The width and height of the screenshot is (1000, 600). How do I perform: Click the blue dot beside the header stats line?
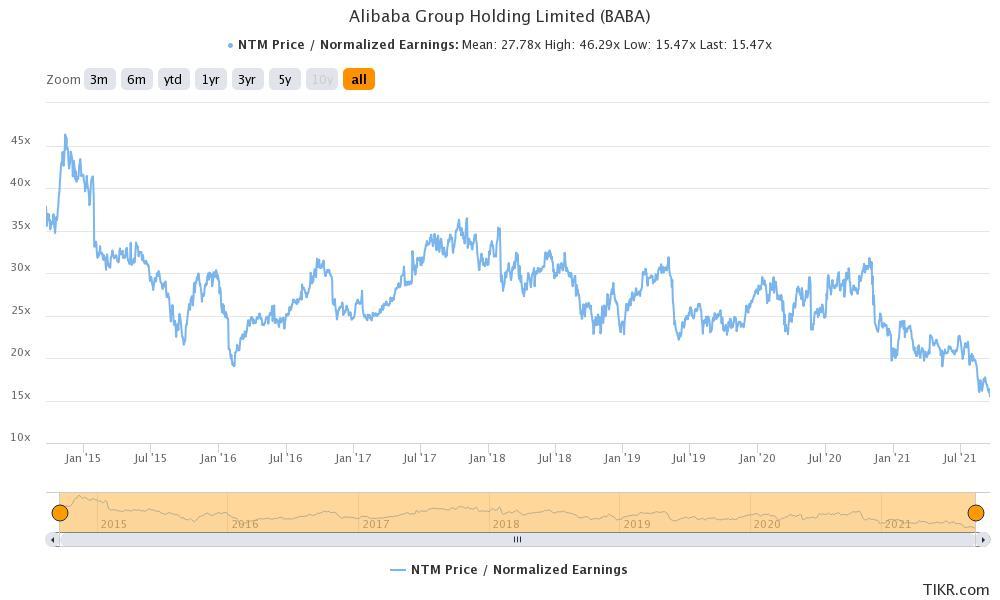coord(229,44)
